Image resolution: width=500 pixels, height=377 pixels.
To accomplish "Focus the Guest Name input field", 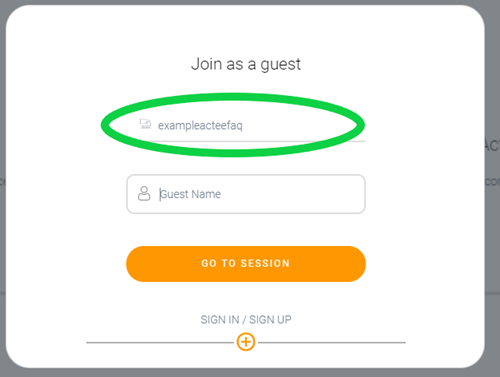I will pyautogui.click(x=246, y=194).
